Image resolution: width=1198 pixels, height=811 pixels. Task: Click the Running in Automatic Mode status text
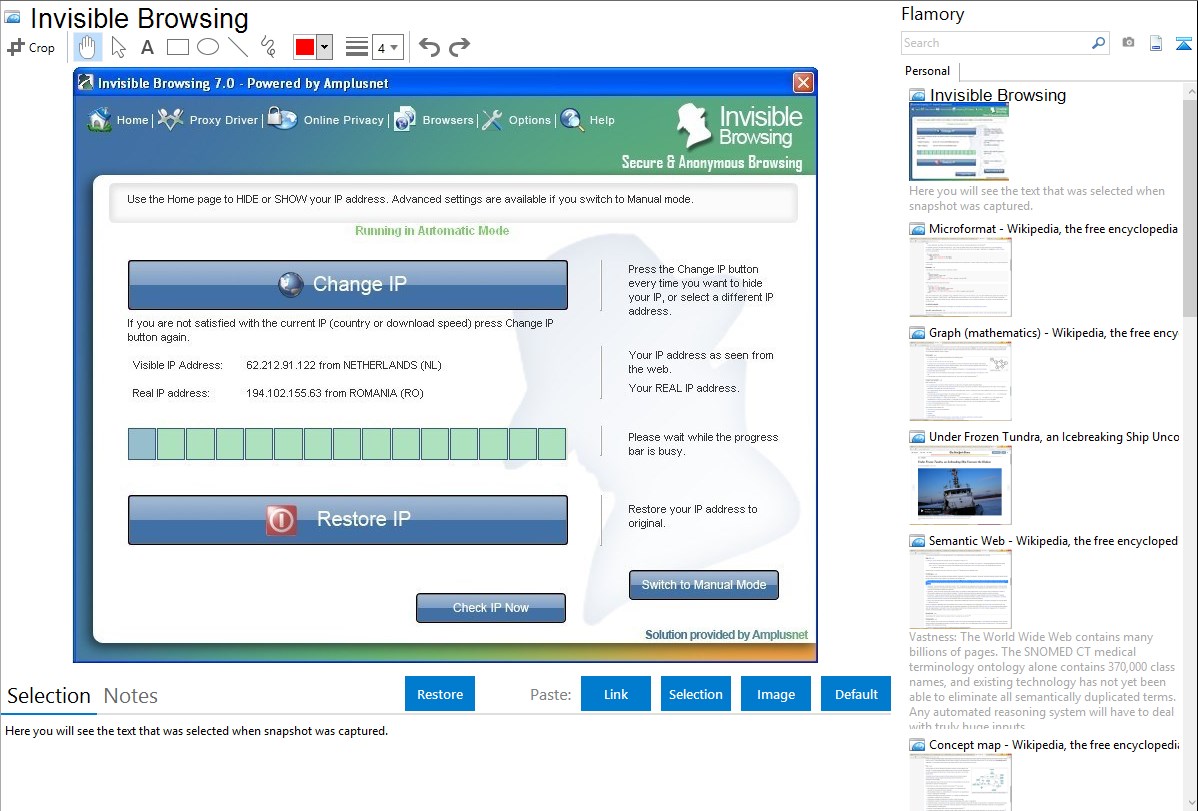point(432,231)
